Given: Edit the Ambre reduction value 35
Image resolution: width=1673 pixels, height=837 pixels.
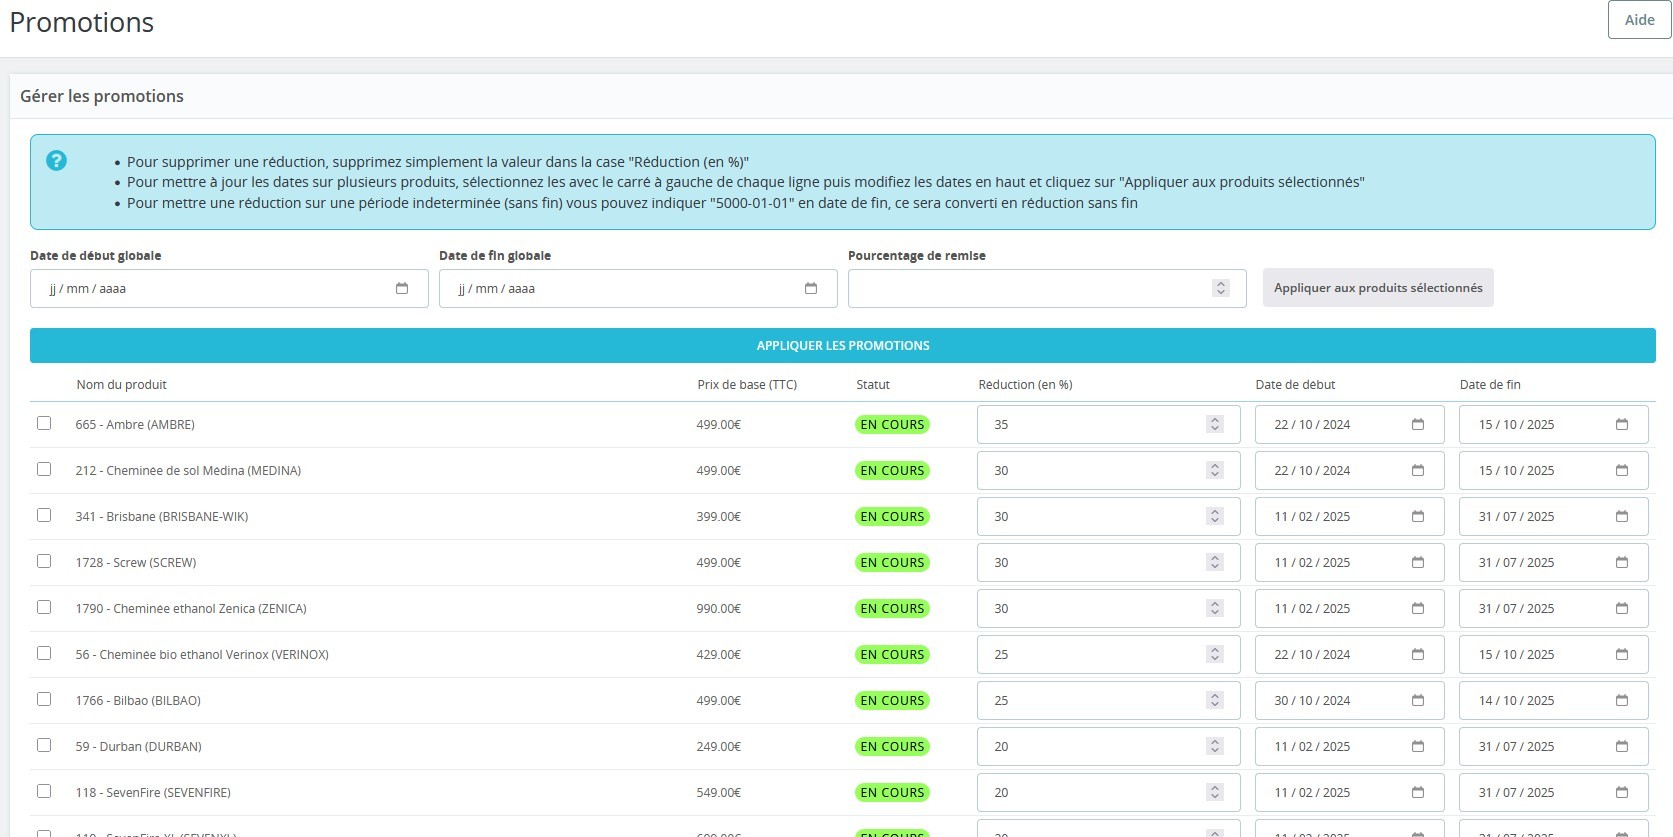Looking at the screenshot, I should [x=1108, y=424].
